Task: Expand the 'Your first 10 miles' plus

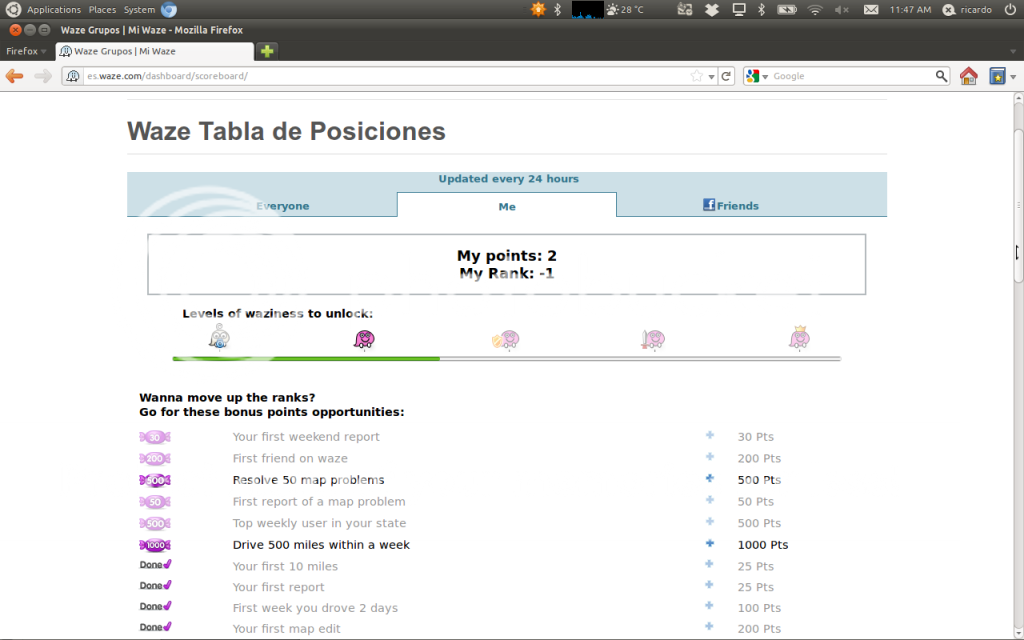Action: (710, 564)
